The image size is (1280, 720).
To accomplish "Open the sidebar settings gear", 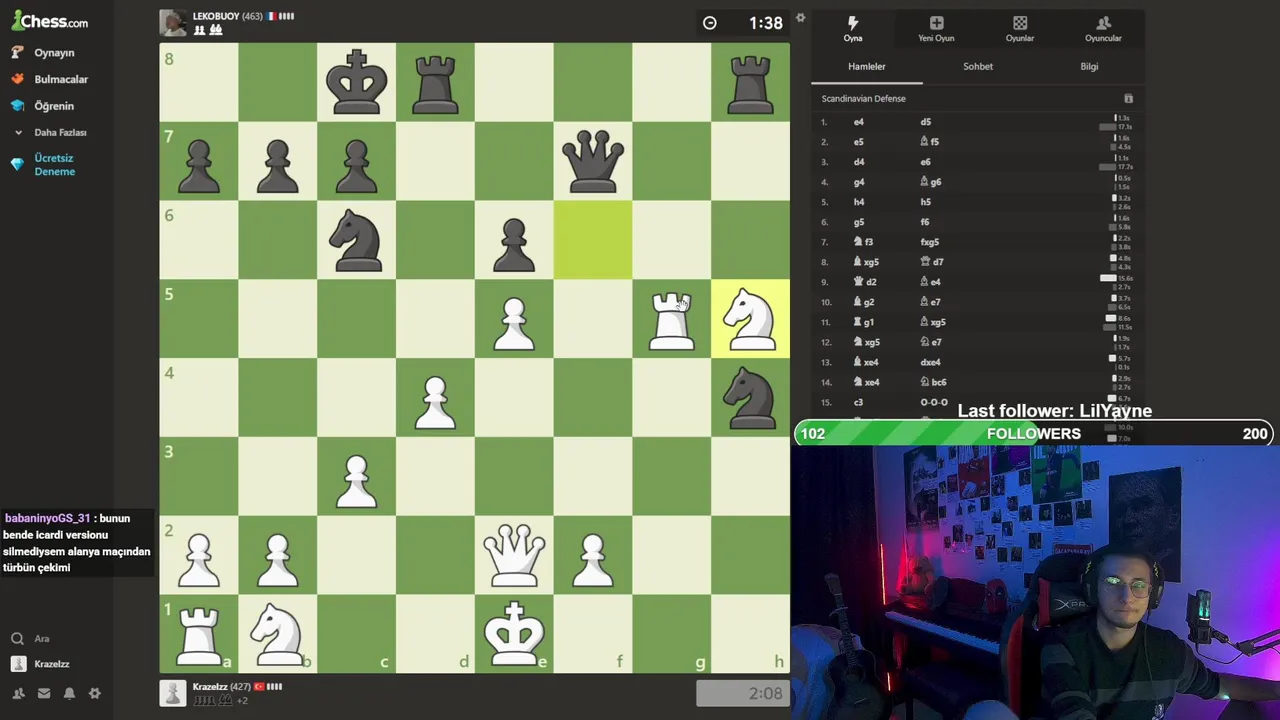I will point(95,693).
